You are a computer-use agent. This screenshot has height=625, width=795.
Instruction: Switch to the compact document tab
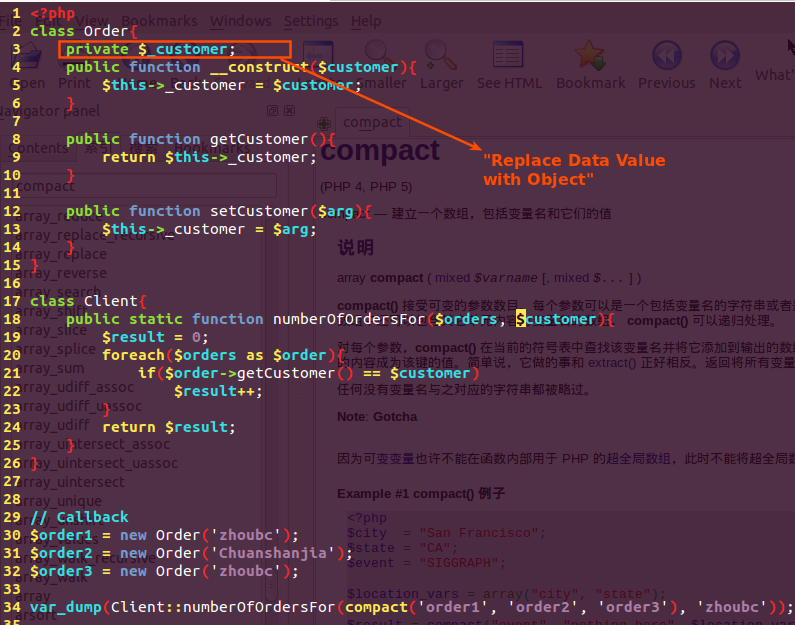pos(372,122)
